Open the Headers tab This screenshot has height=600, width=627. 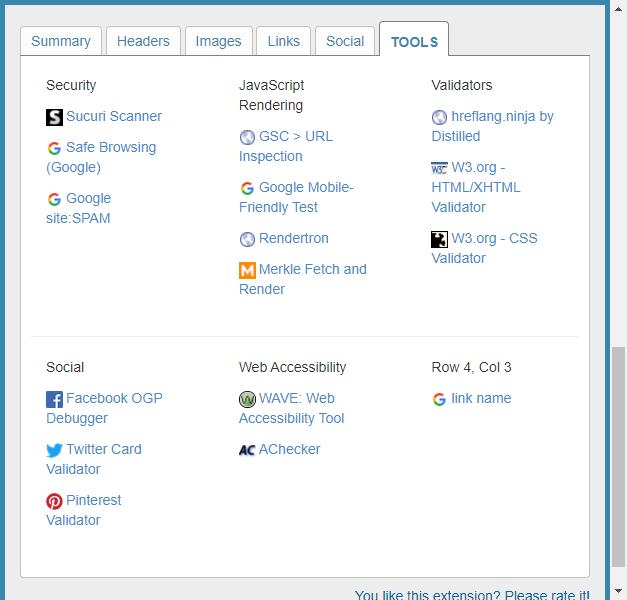pos(143,41)
